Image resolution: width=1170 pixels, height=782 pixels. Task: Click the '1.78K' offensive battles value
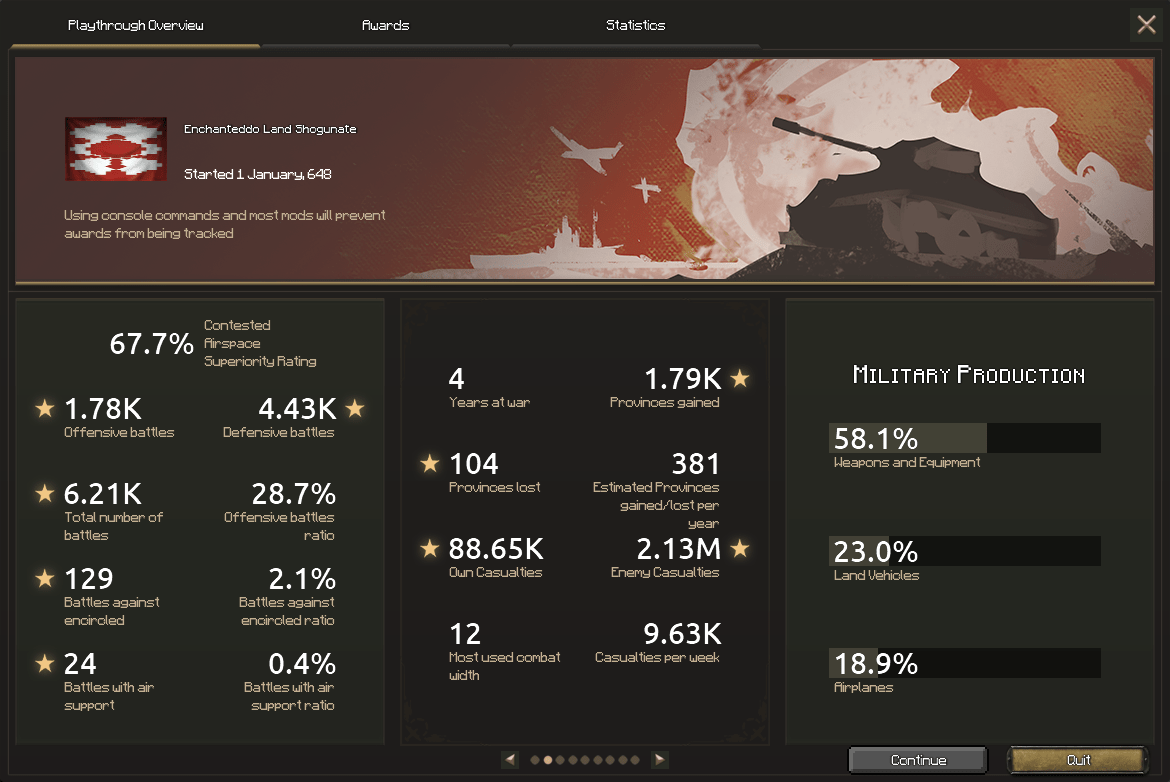click(x=103, y=409)
